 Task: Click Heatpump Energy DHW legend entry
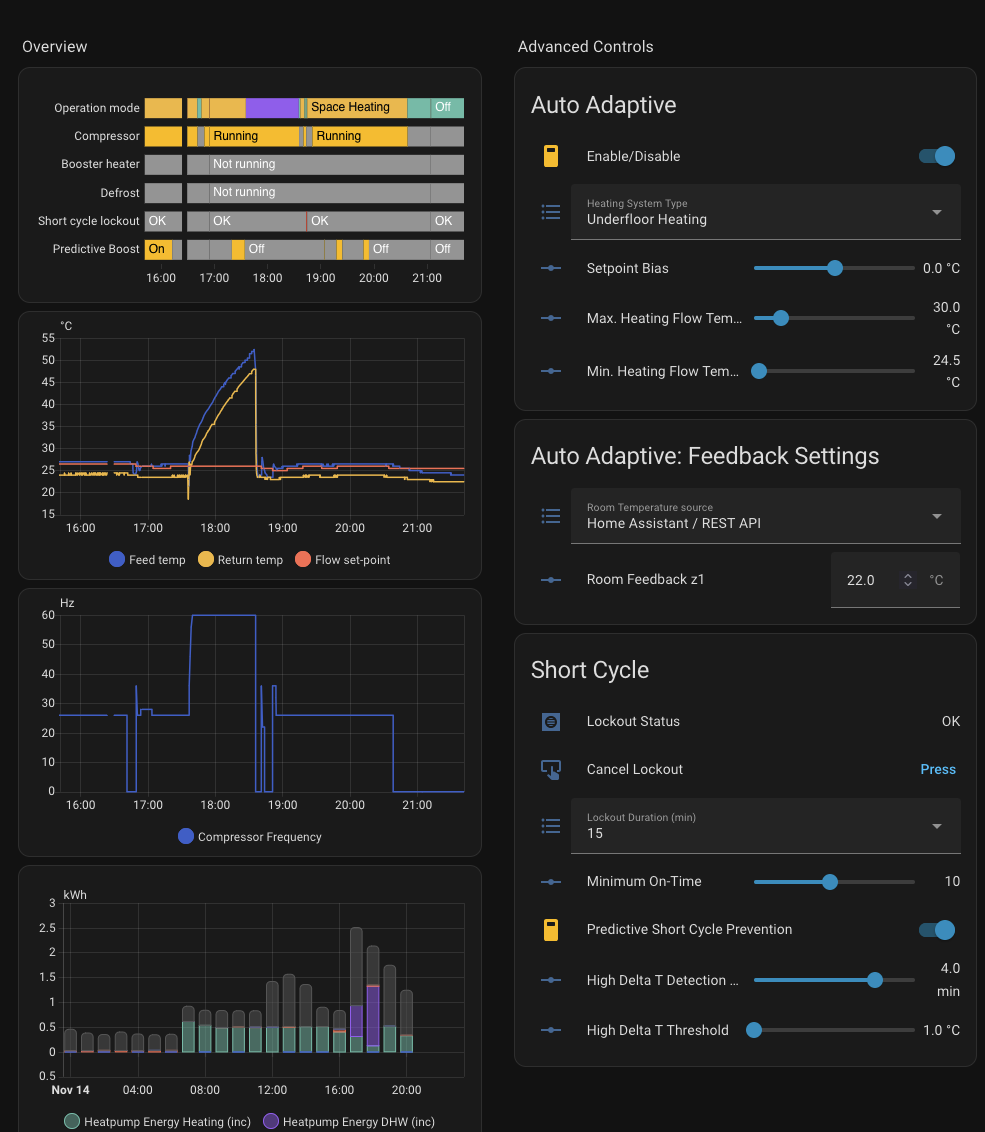coord(349,1122)
